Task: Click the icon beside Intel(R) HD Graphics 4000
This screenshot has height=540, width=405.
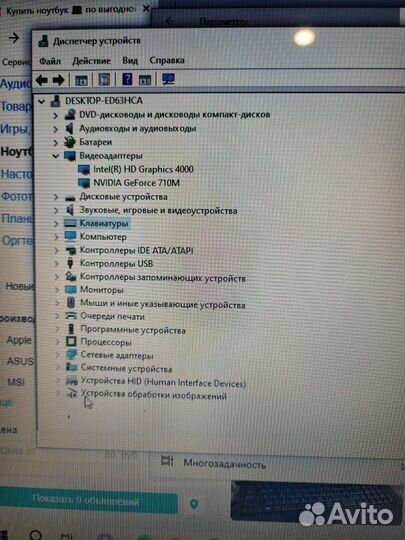Action: tap(84, 169)
